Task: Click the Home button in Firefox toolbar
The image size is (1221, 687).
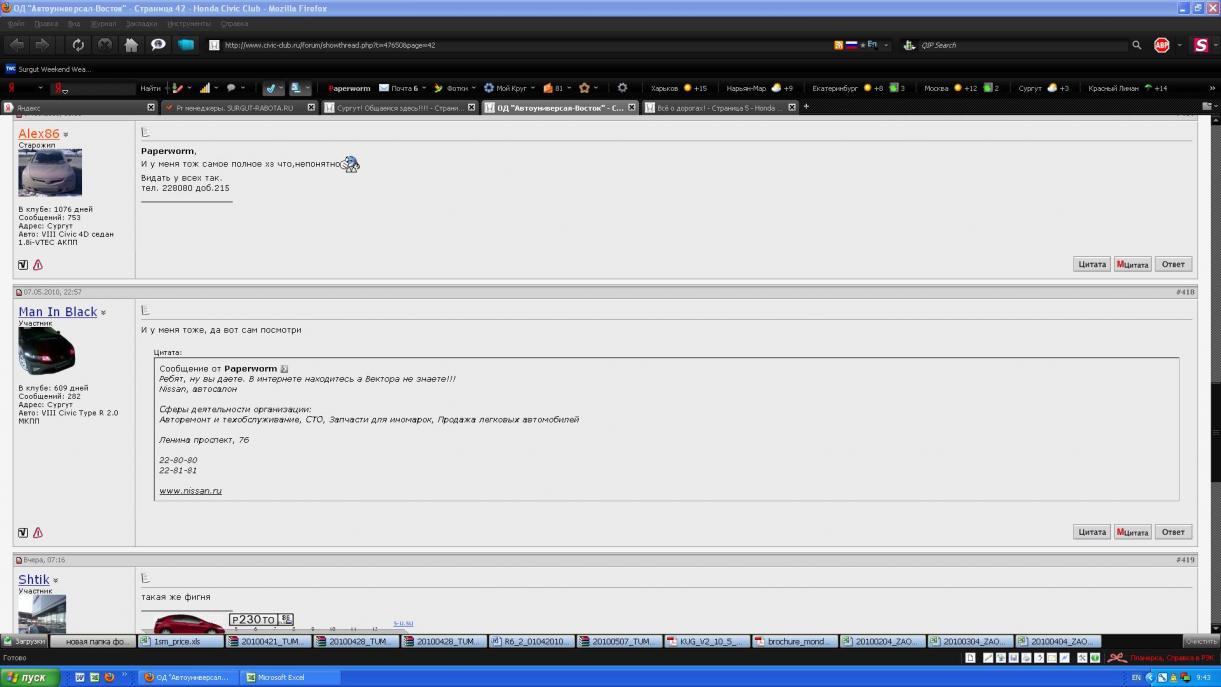Action: tap(131, 45)
